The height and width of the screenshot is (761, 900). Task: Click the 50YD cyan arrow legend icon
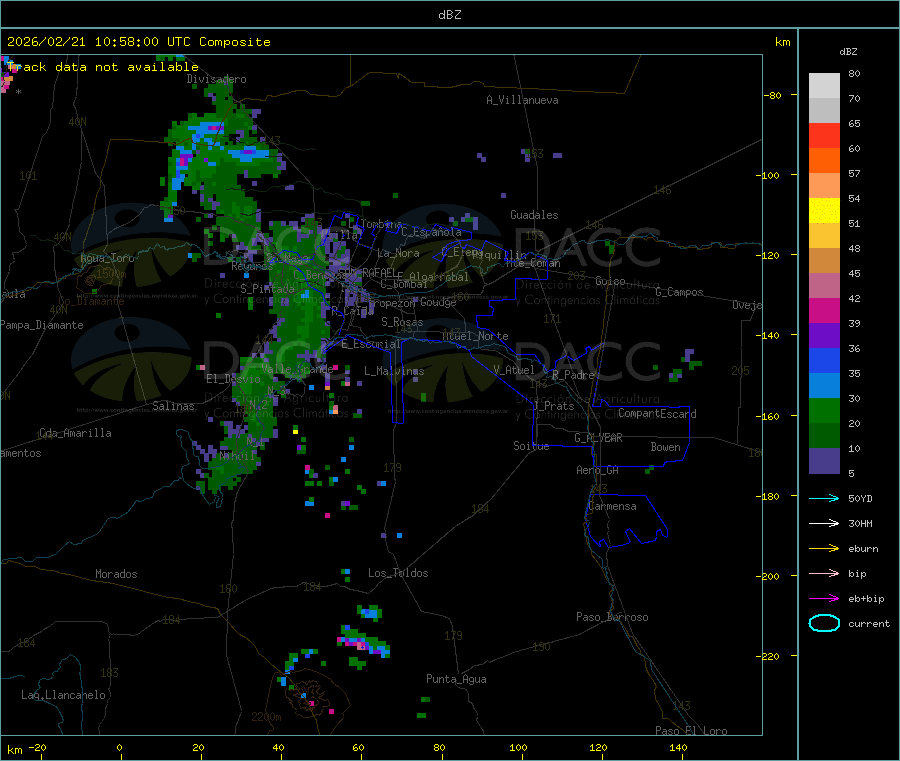(x=824, y=498)
